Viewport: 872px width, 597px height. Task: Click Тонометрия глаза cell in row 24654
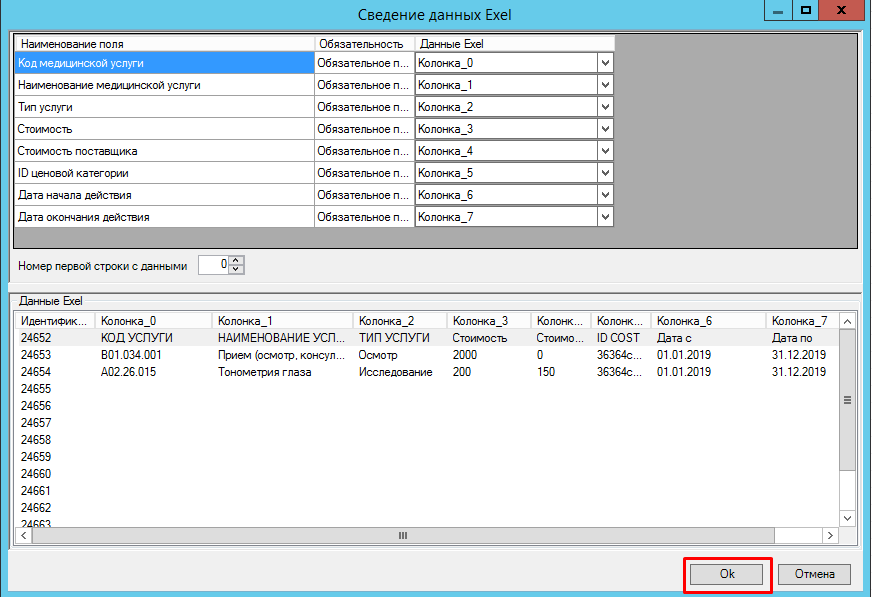point(265,372)
